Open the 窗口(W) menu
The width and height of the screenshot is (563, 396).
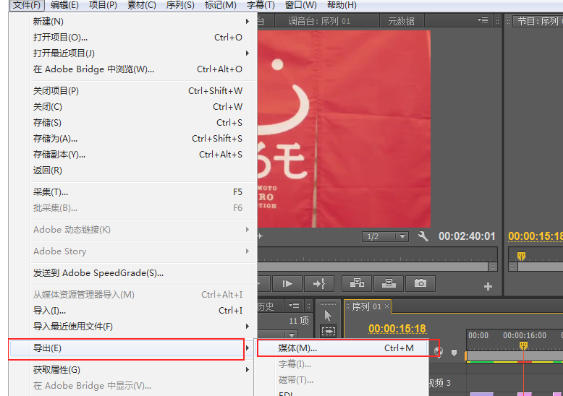(301, 5)
